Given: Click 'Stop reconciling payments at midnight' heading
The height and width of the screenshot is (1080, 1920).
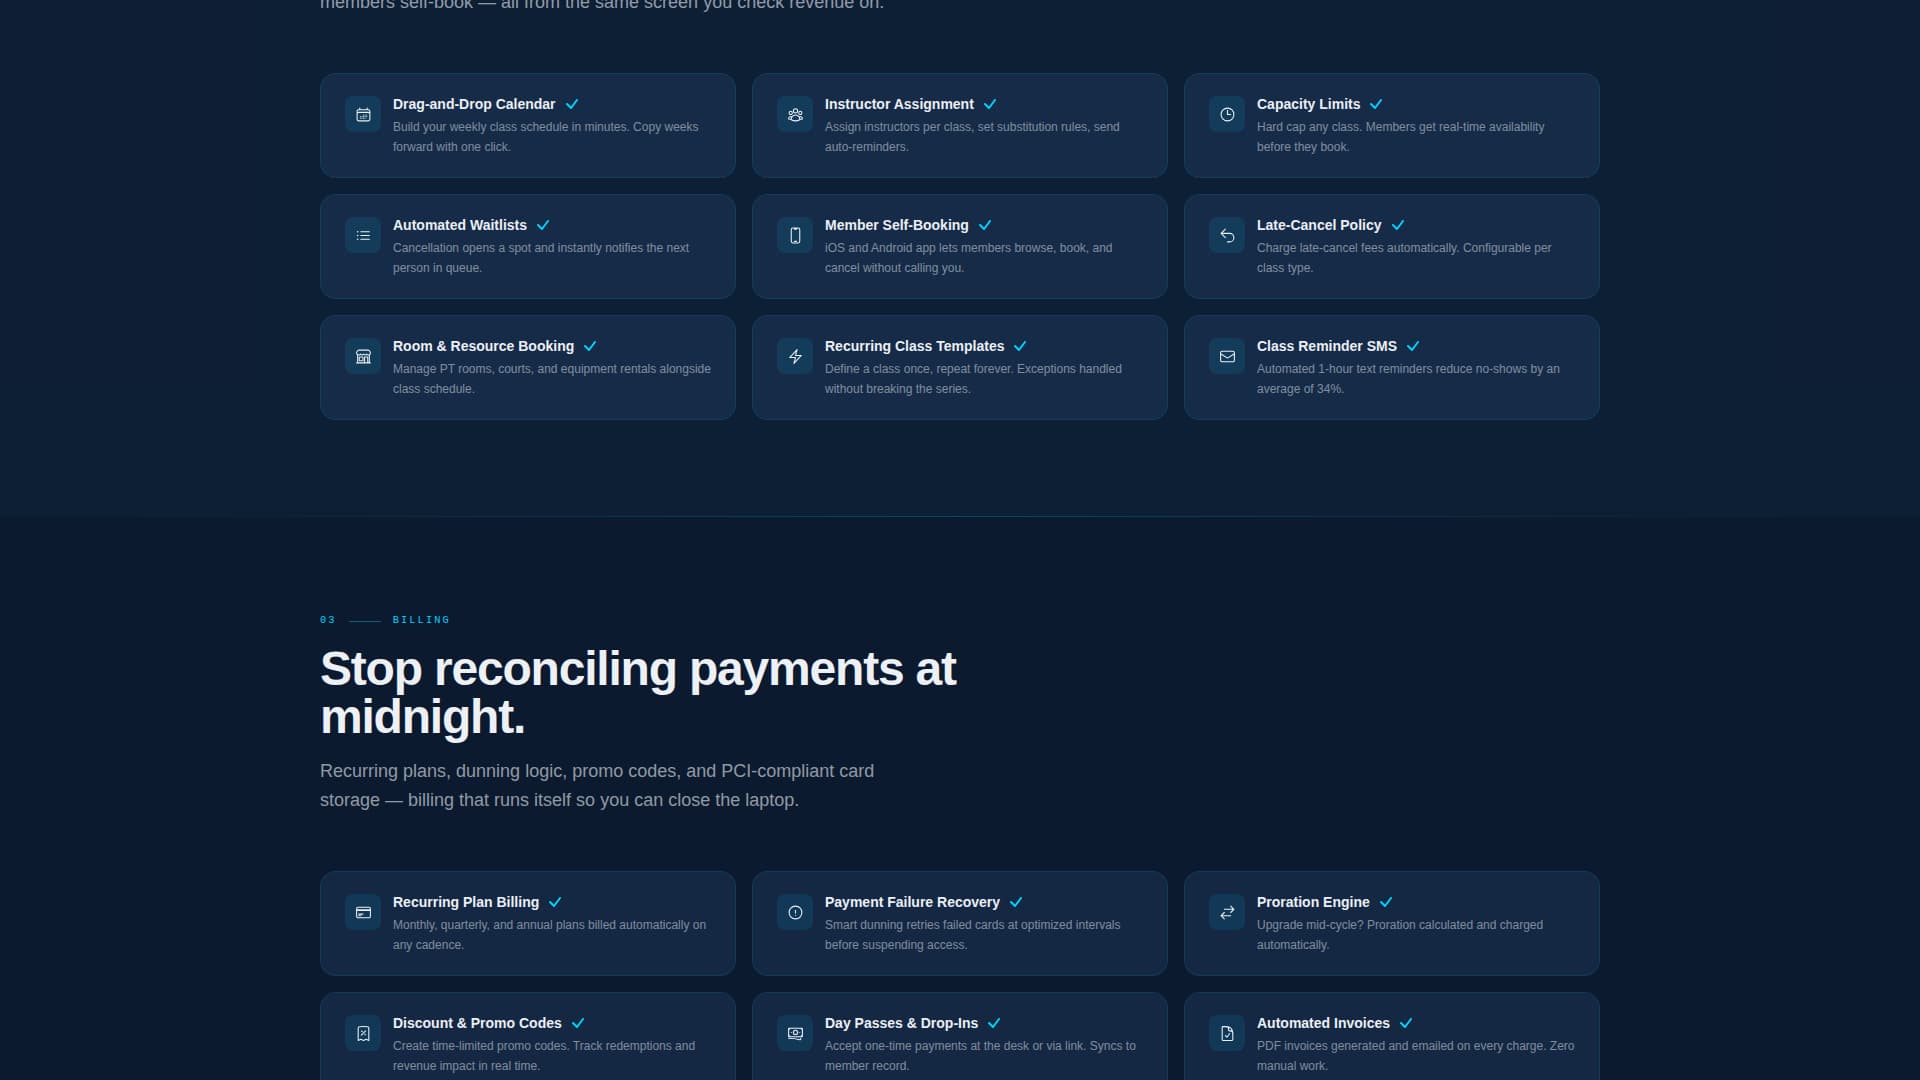Looking at the screenshot, I should coord(638,693).
